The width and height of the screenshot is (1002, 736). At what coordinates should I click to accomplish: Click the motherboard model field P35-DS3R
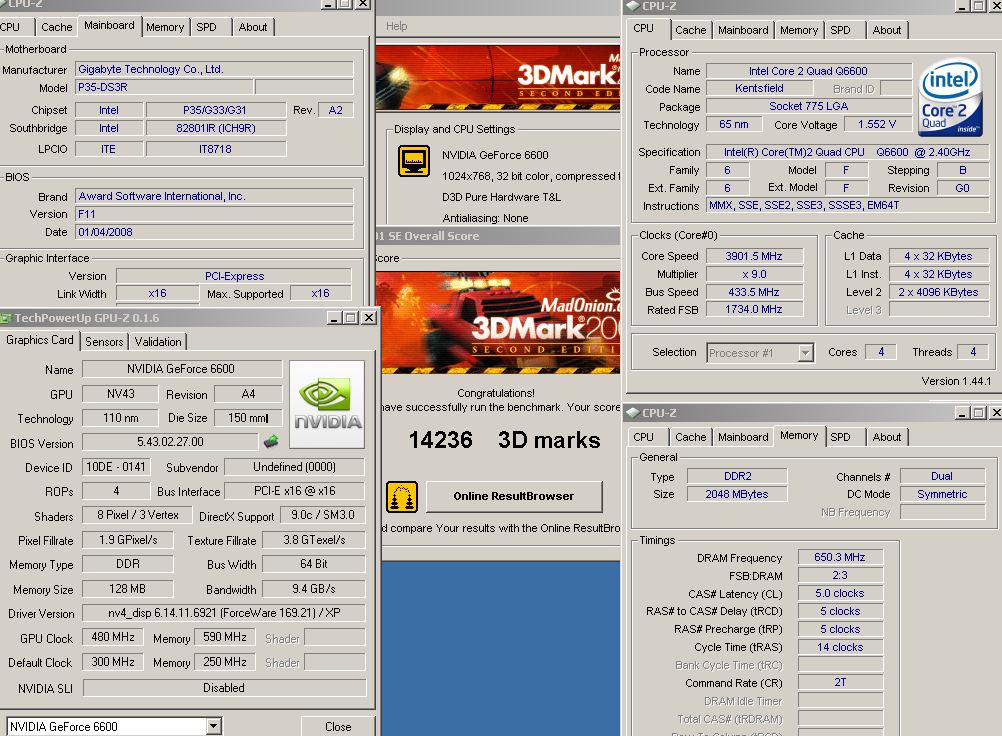pyautogui.click(x=165, y=87)
